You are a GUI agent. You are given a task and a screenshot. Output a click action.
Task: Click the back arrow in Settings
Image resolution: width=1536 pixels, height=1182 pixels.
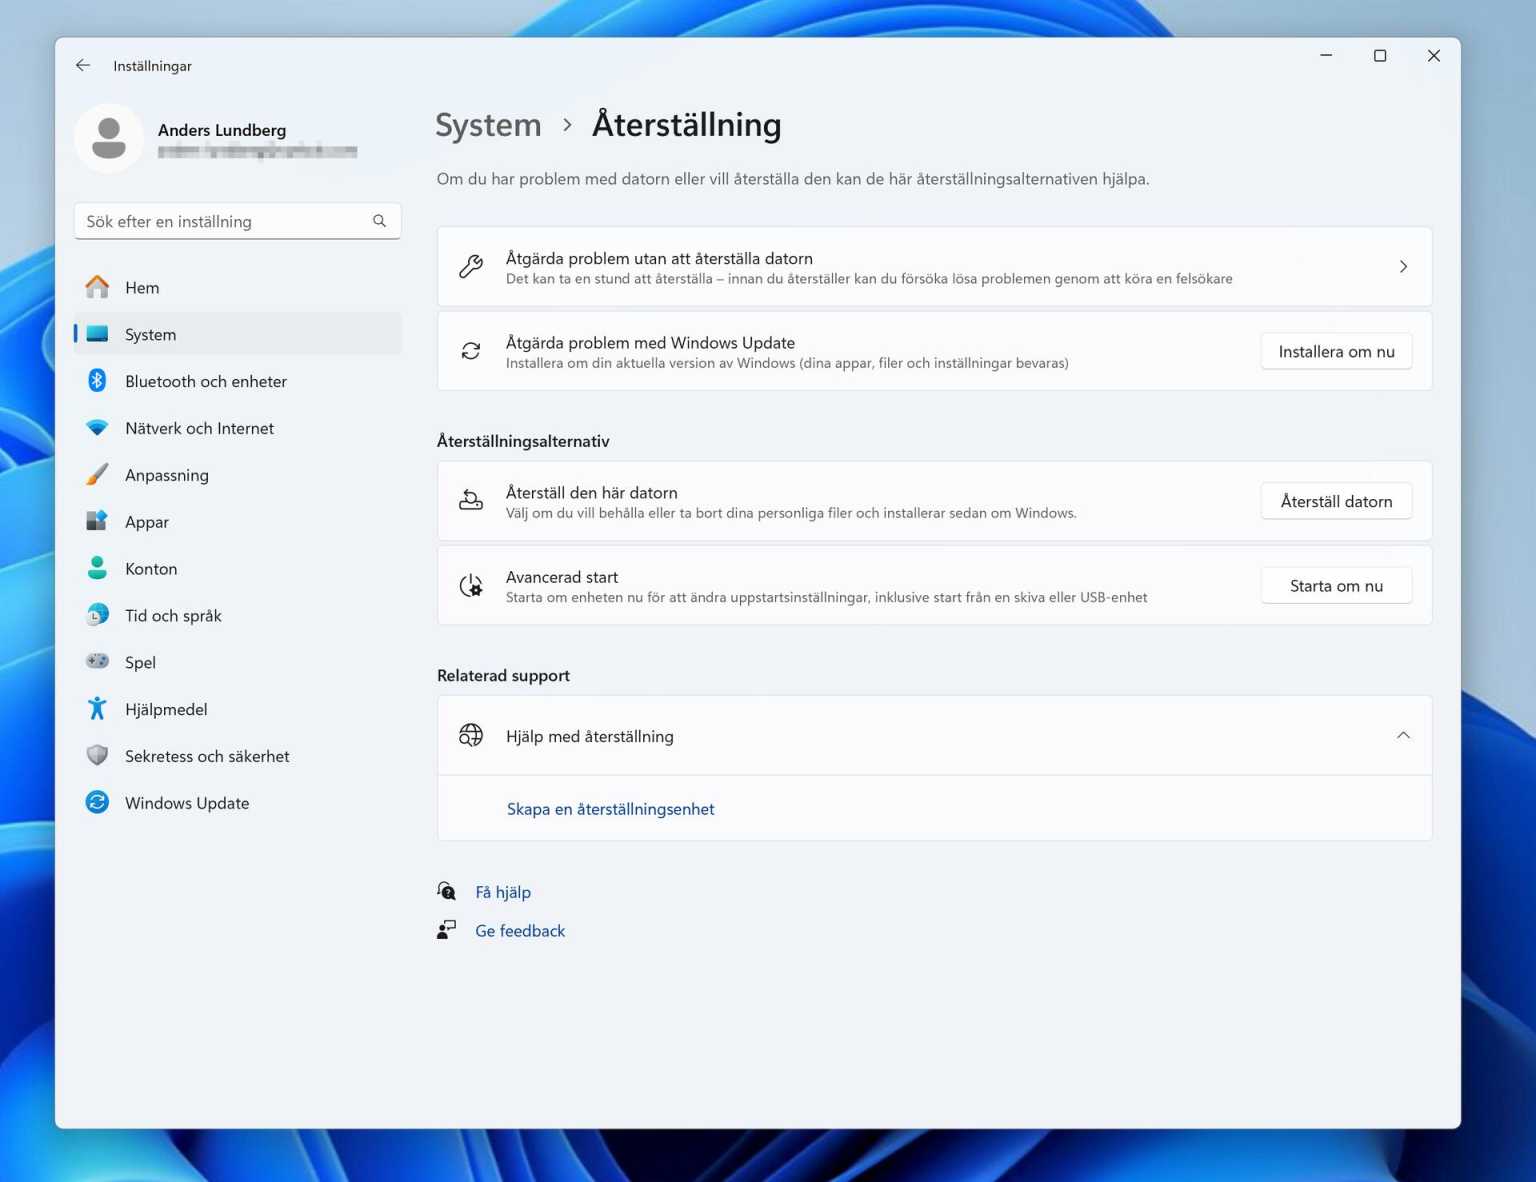coord(82,65)
